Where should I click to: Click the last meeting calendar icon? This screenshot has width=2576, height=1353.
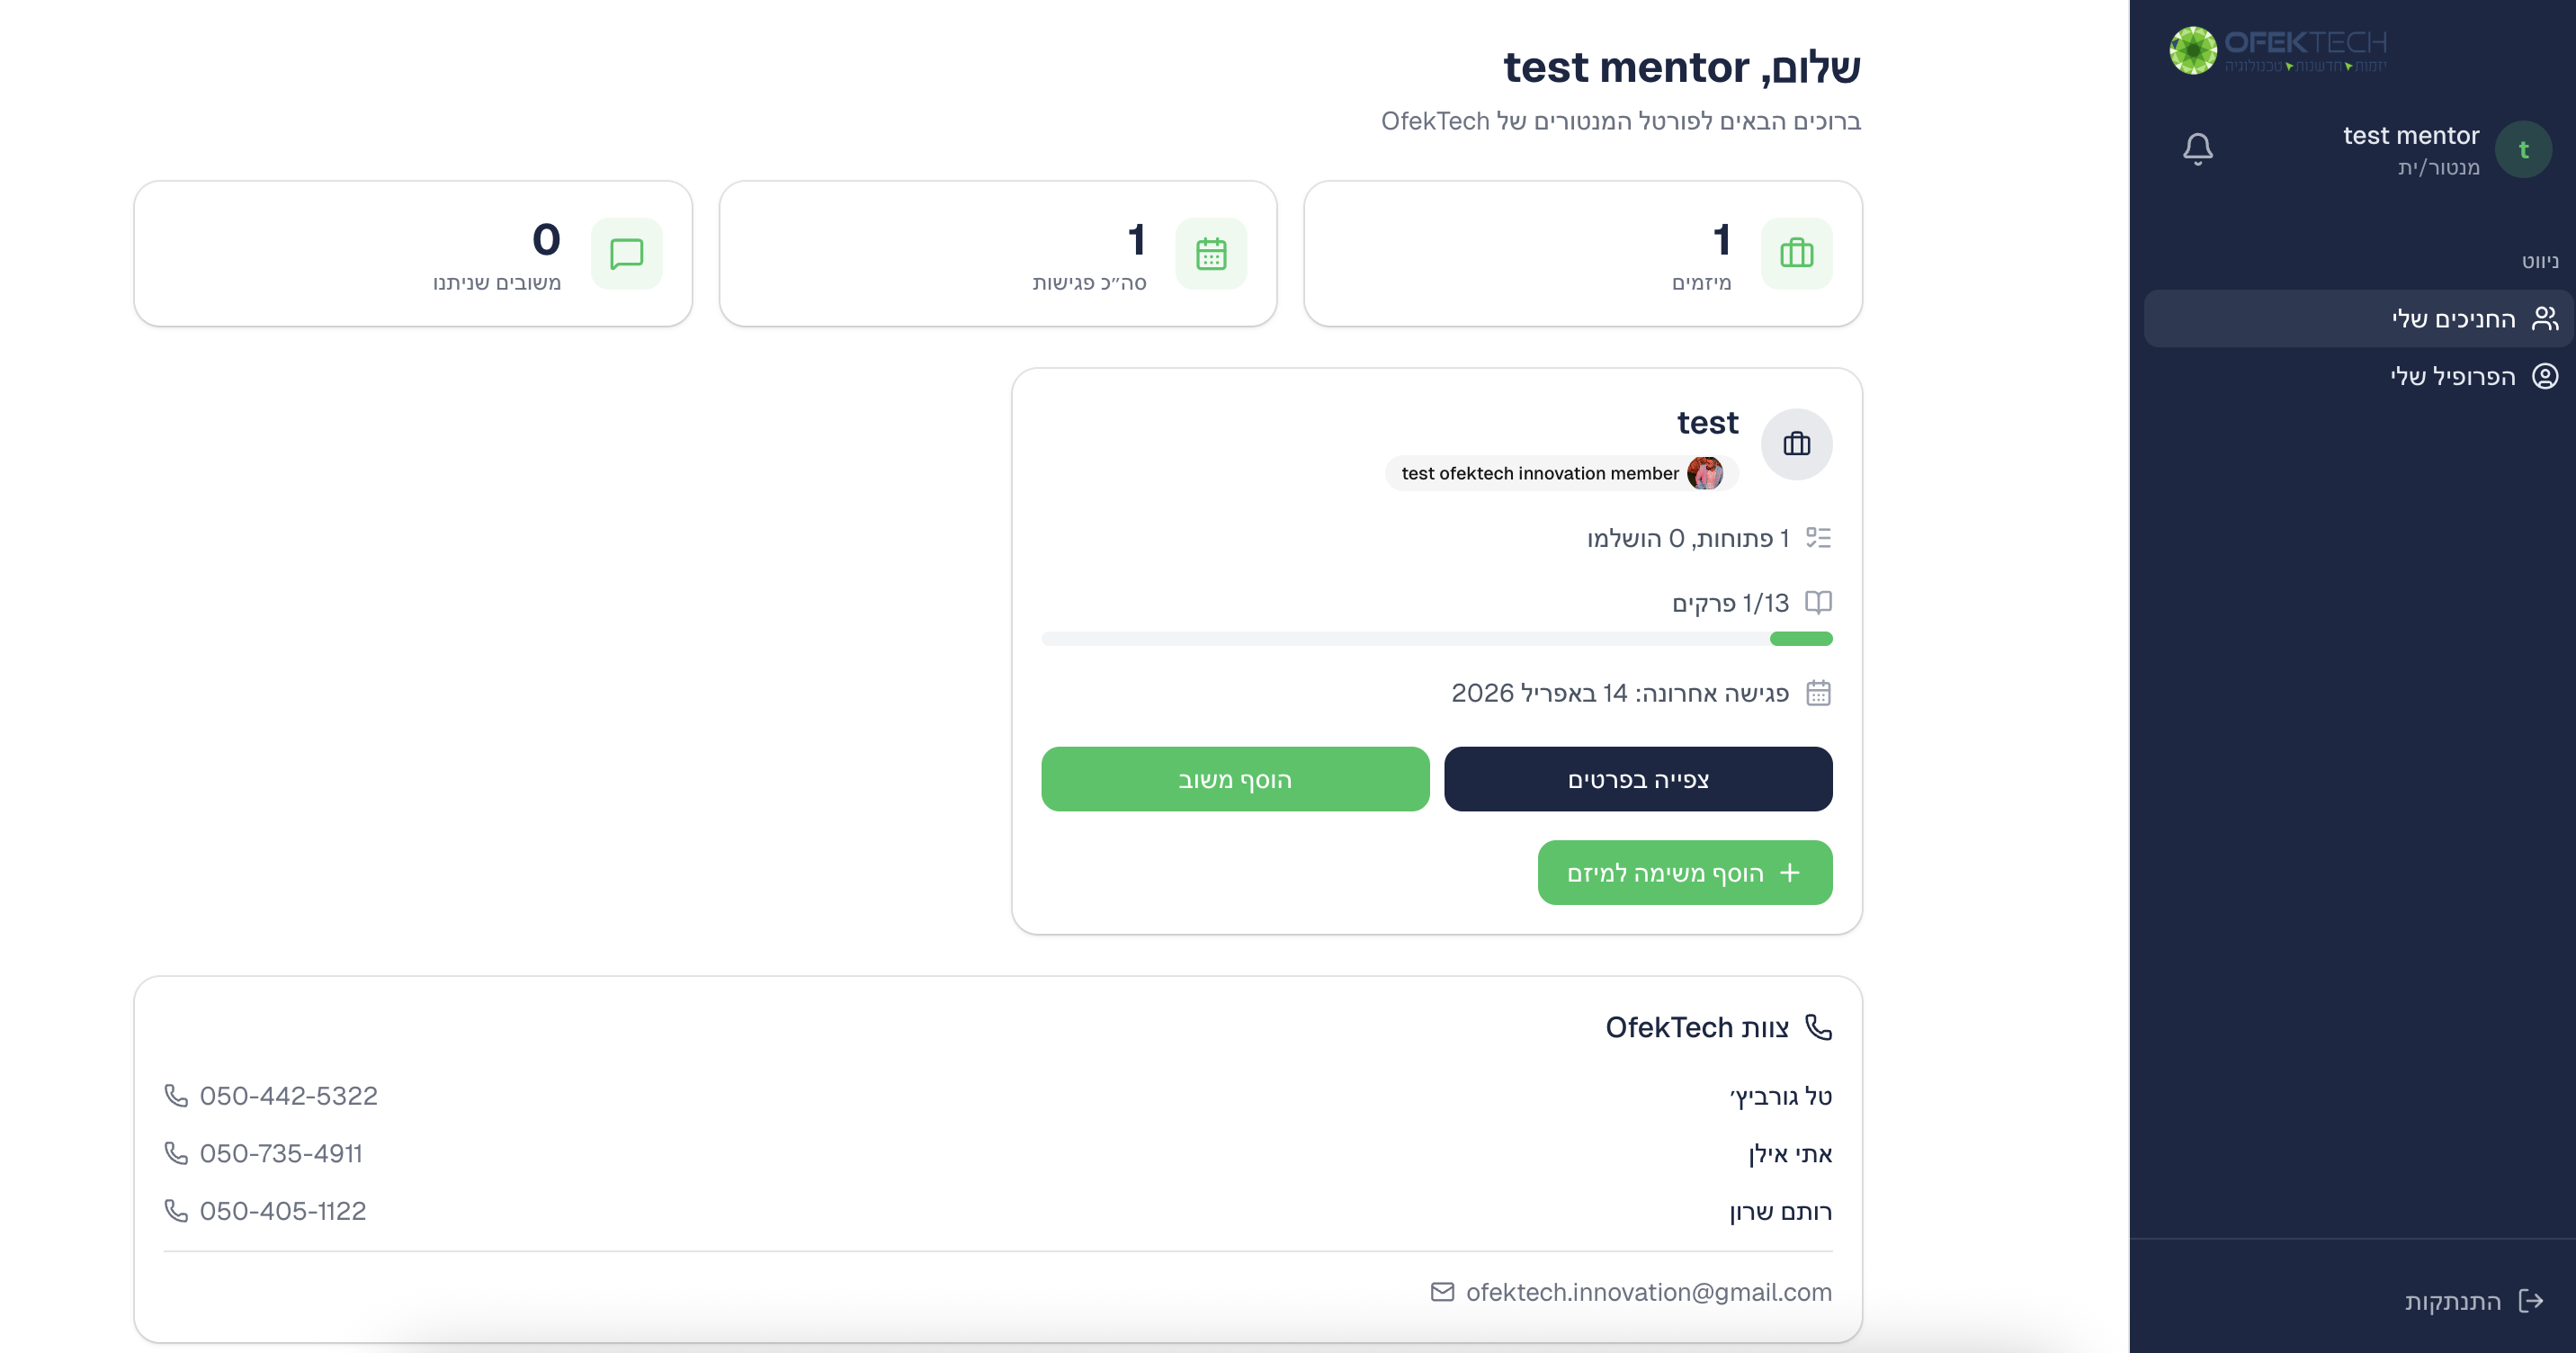(x=1818, y=693)
